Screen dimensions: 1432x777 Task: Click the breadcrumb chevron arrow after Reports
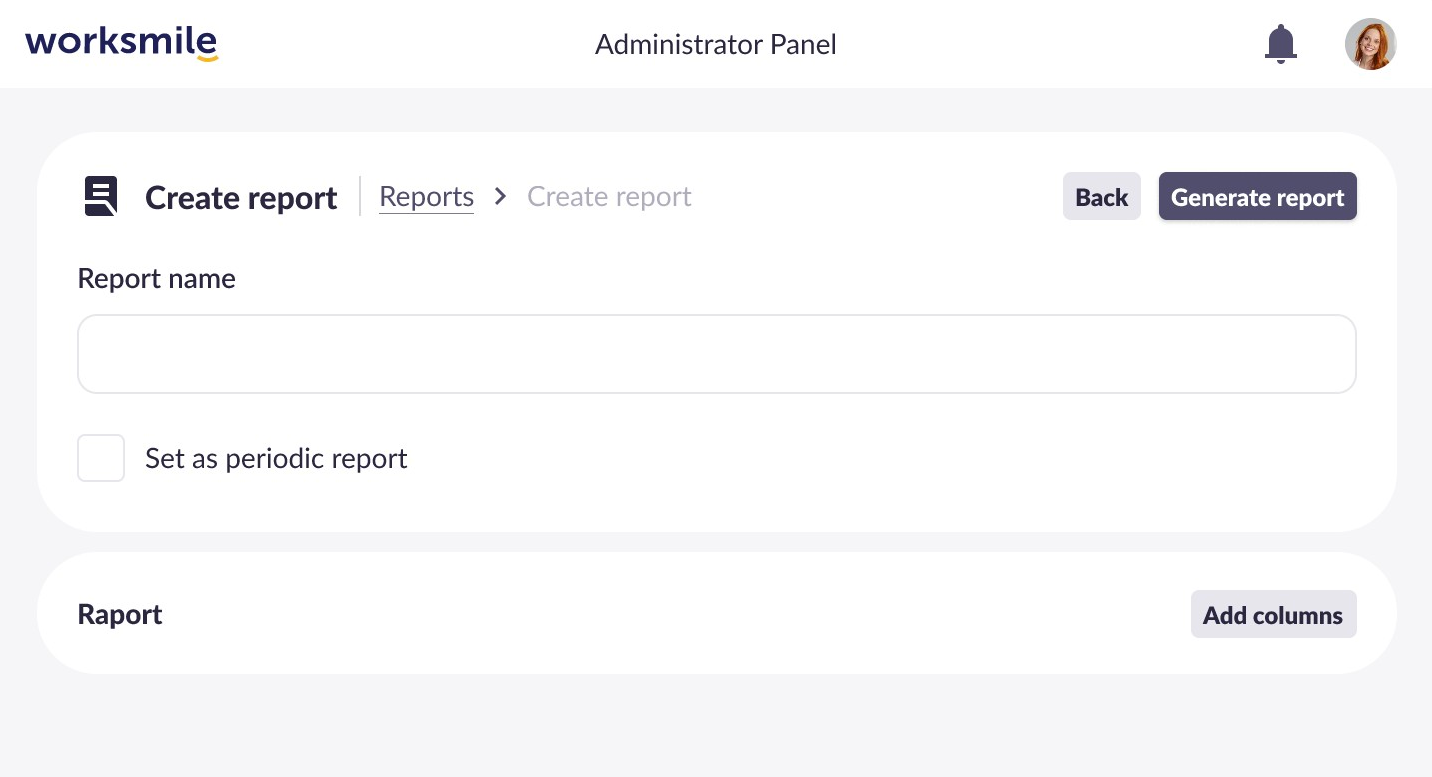pyautogui.click(x=501, y=197)
